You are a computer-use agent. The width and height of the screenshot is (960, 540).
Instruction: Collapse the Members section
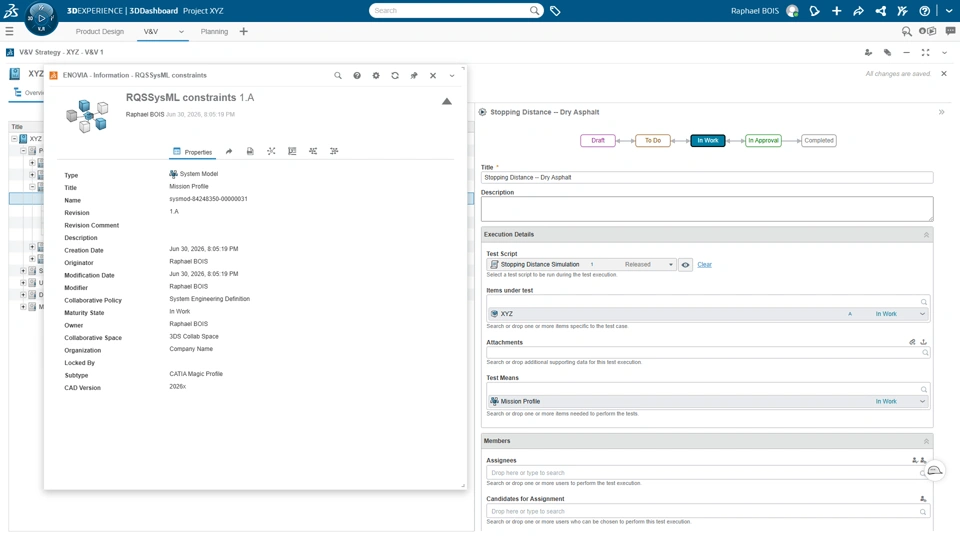click(x=926, y=441)
